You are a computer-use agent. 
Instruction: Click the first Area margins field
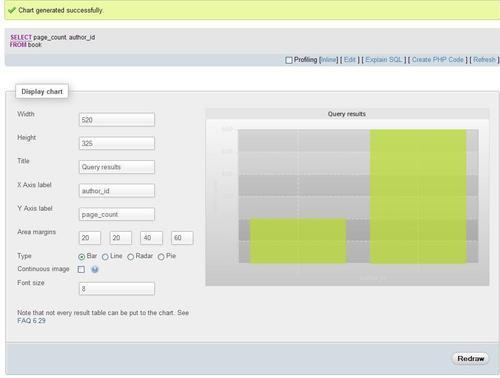coord(90,238)
